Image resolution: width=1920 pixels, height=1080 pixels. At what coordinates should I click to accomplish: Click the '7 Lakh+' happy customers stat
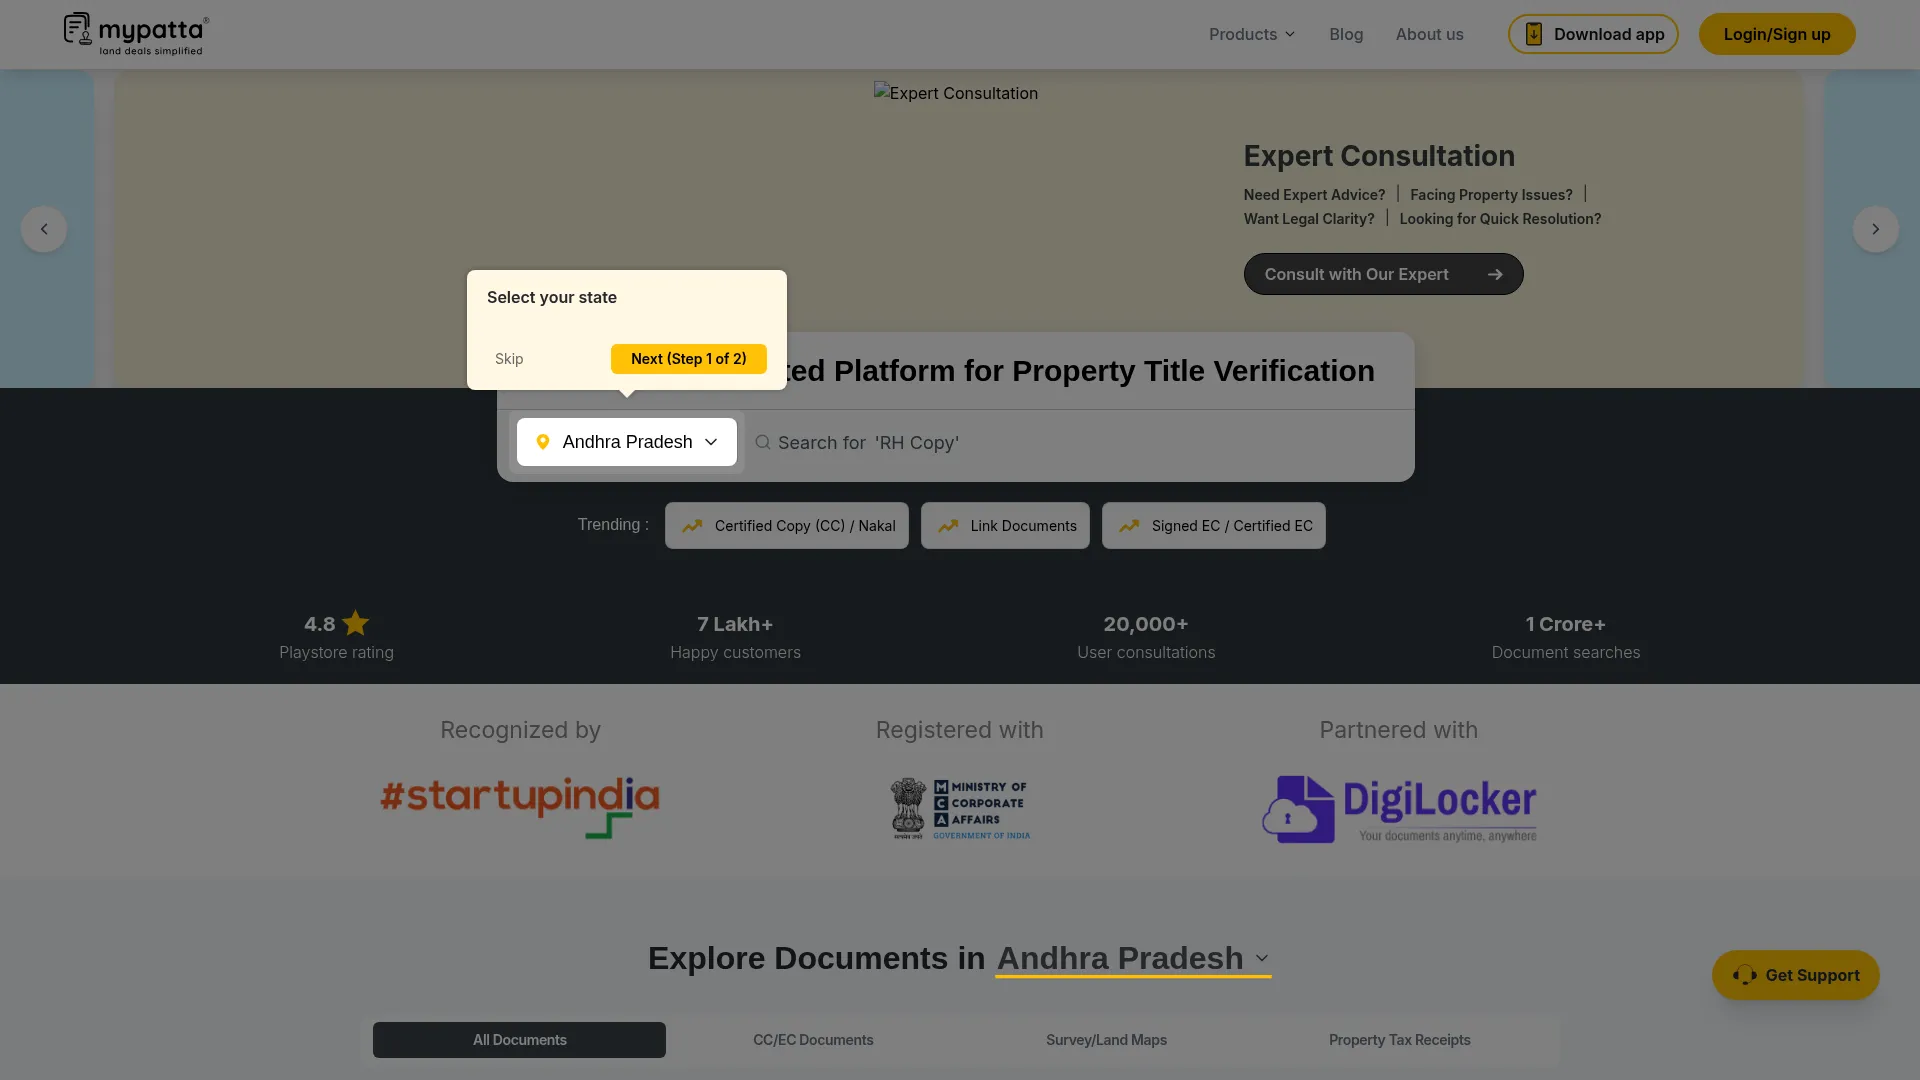(x=735, y=637)
